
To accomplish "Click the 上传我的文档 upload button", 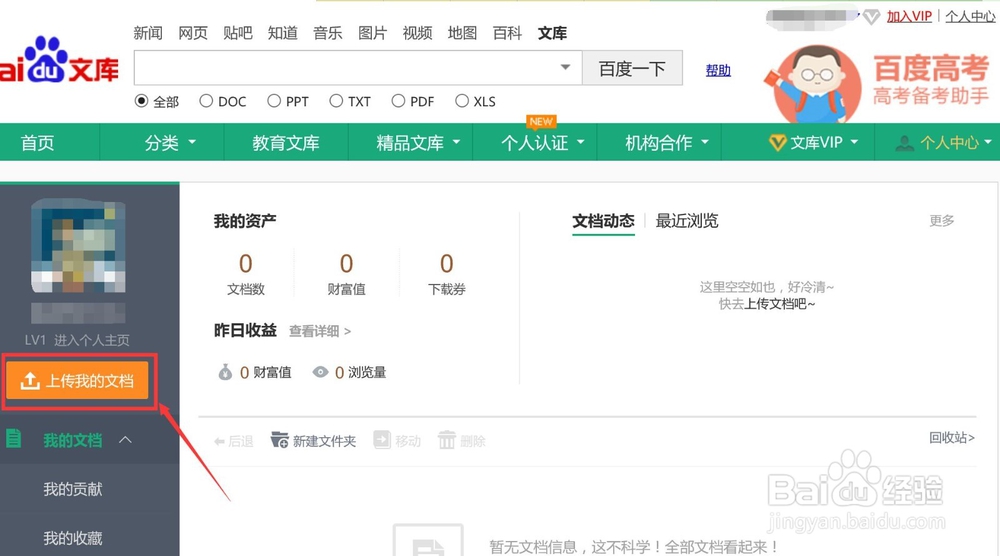I will (77, 381).
